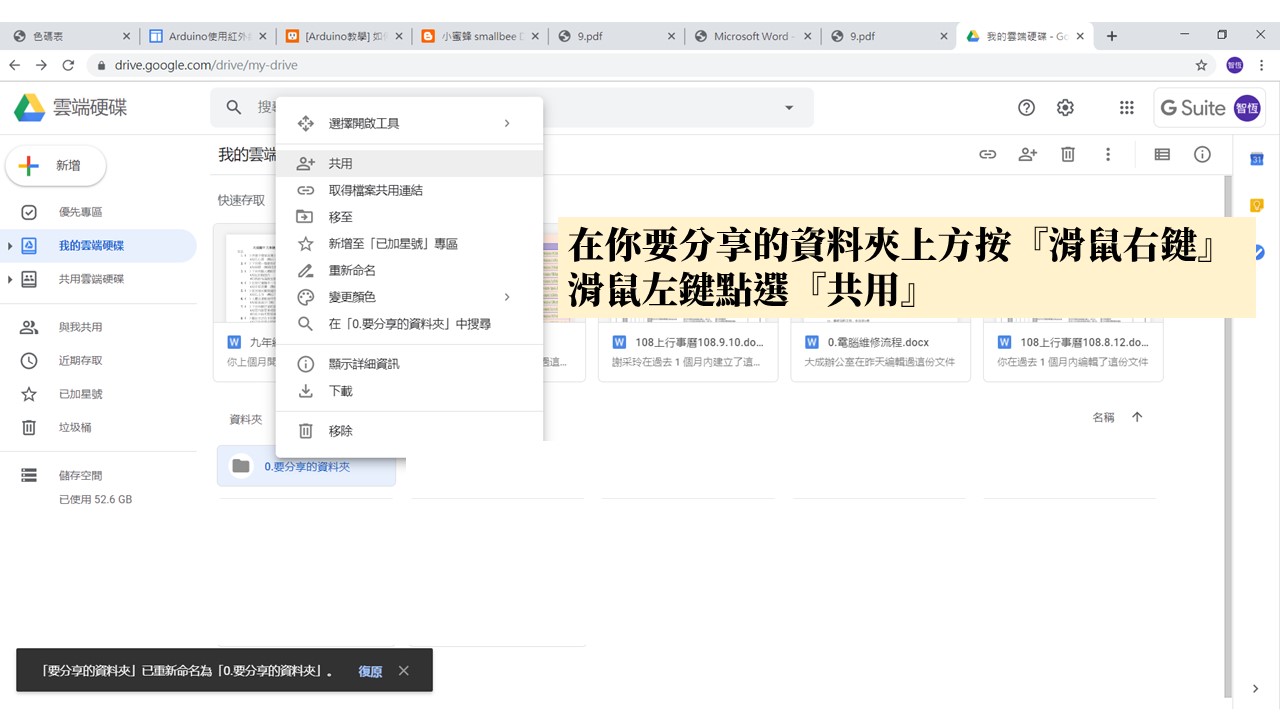Open search options dropdown arrow
Viewport: 1280px width, 720px height.
789,108
